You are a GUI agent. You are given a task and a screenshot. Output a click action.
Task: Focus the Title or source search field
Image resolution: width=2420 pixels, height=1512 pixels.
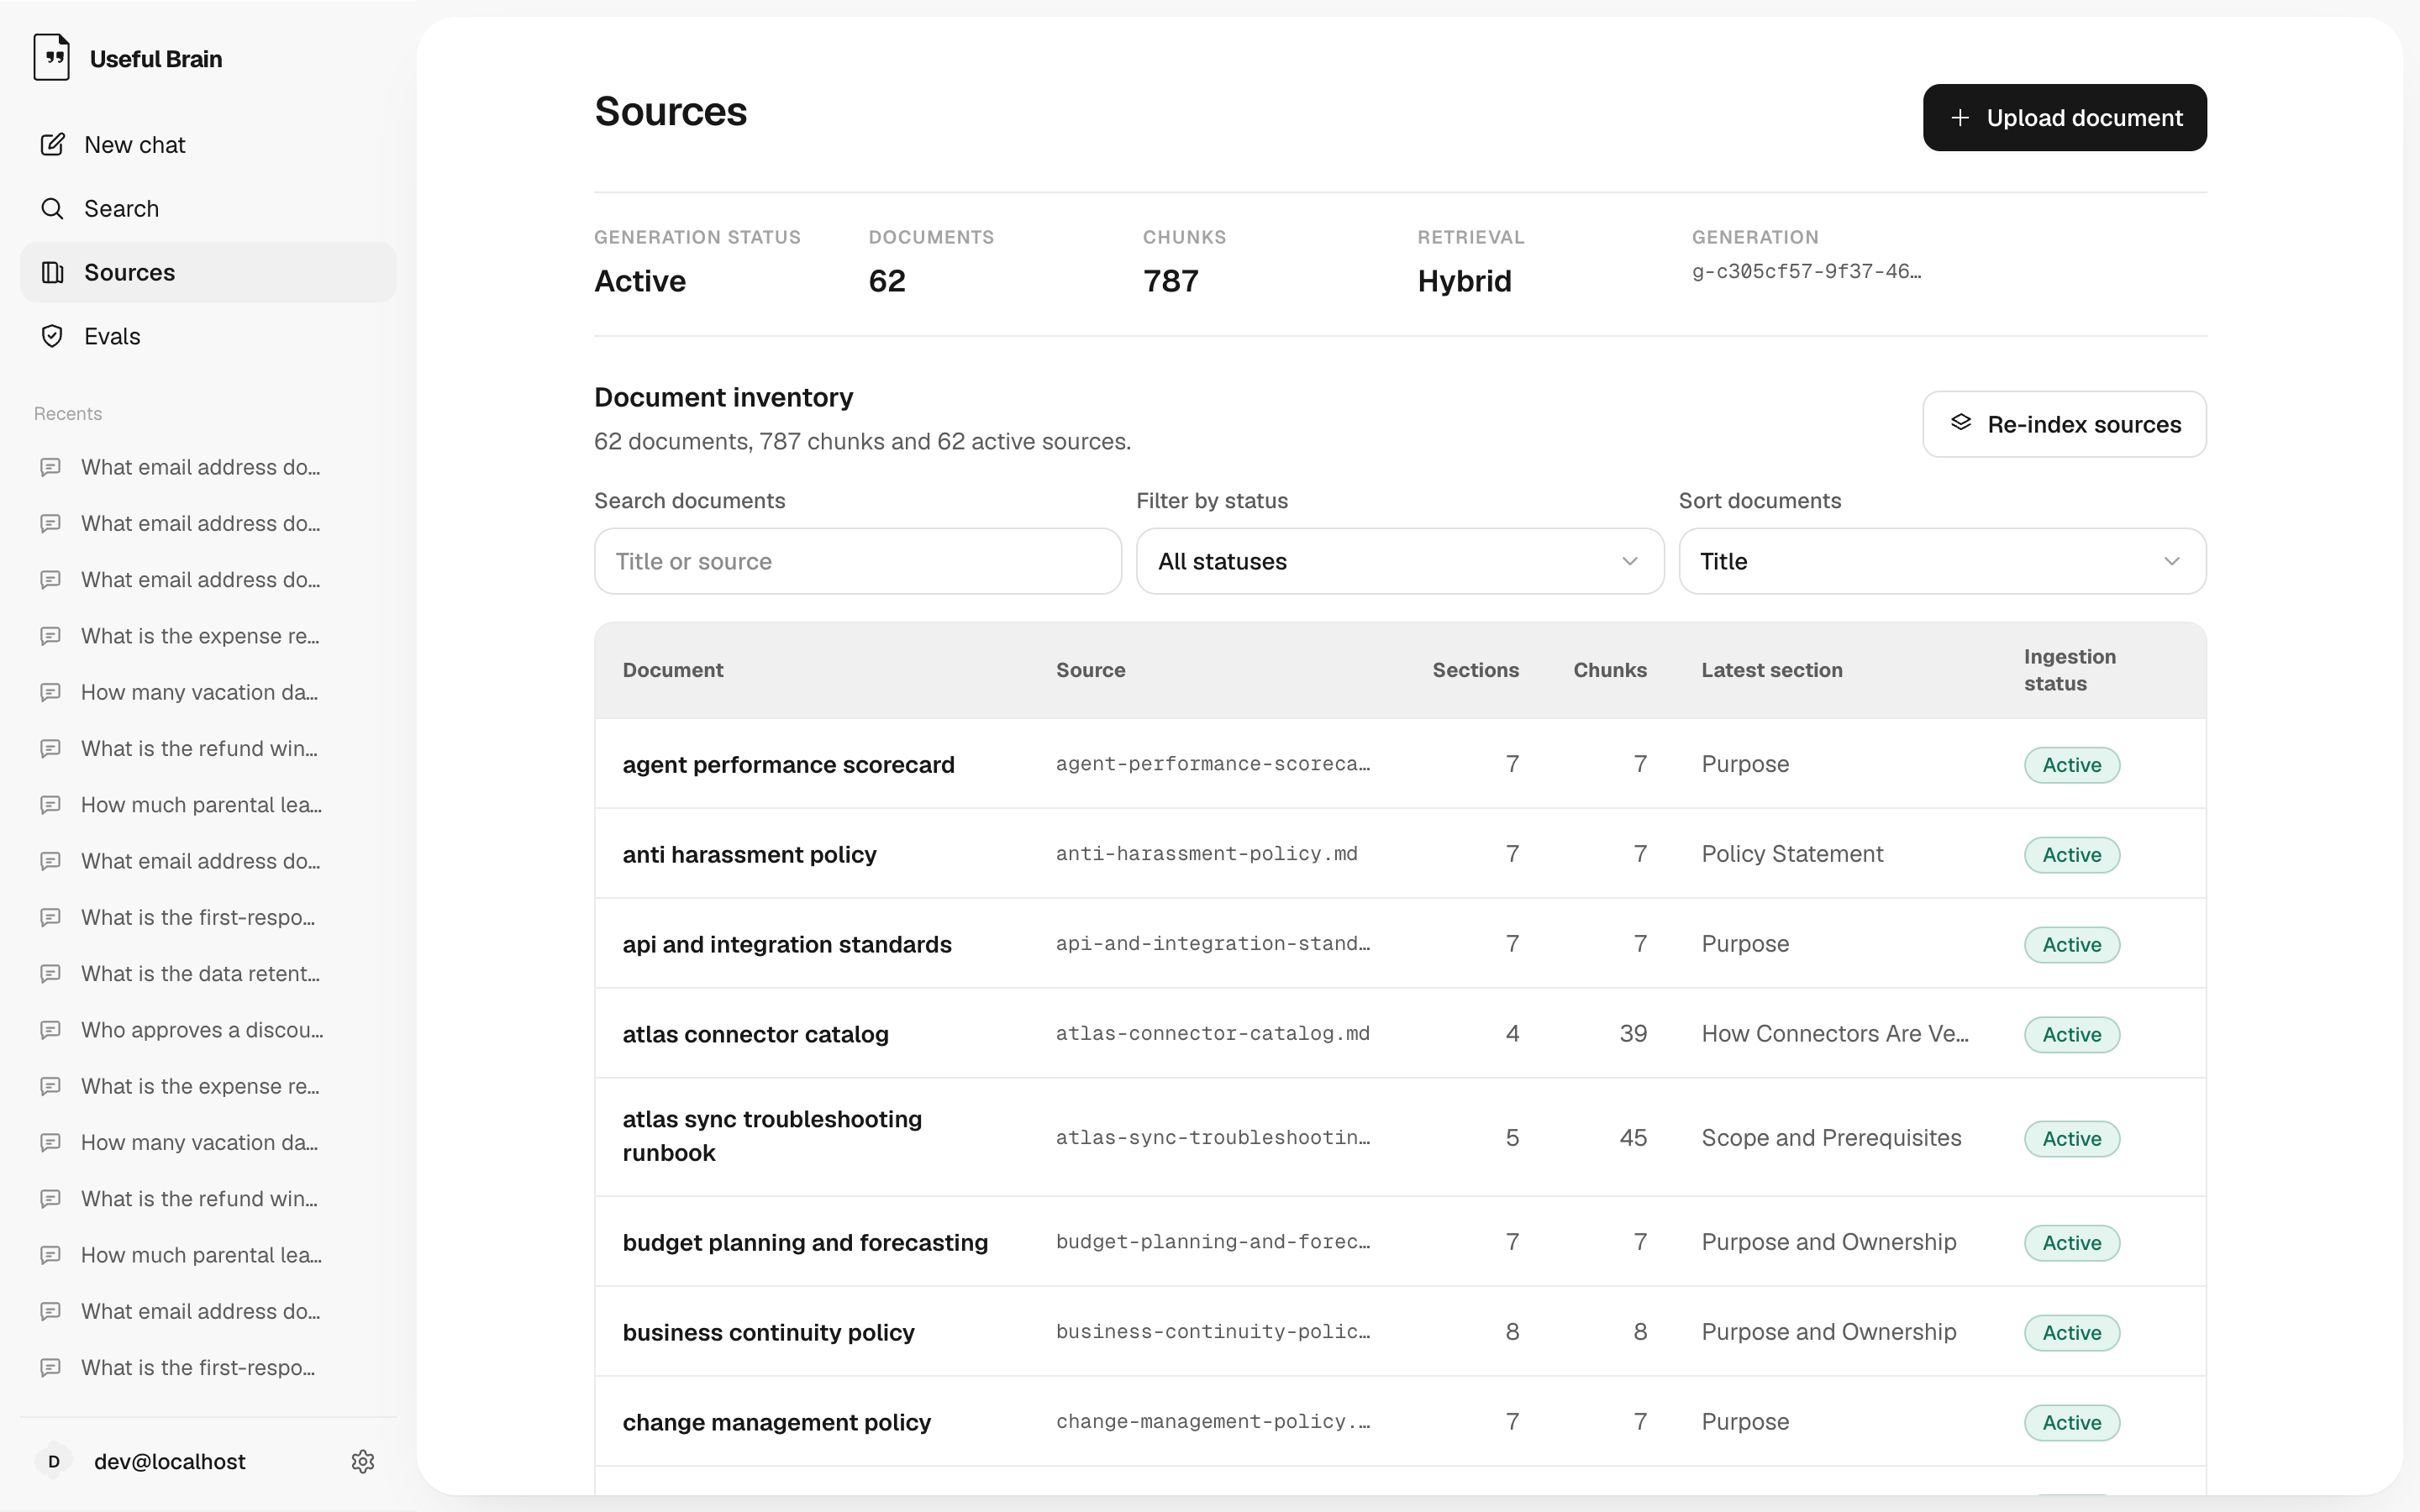(x=857, y=561)
